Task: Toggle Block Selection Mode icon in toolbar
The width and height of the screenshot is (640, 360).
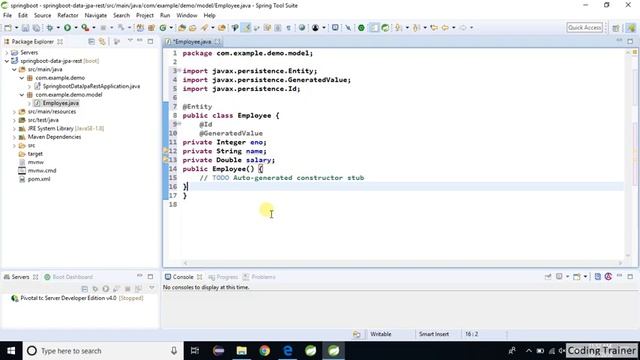Action: click(x=278, y=28)
